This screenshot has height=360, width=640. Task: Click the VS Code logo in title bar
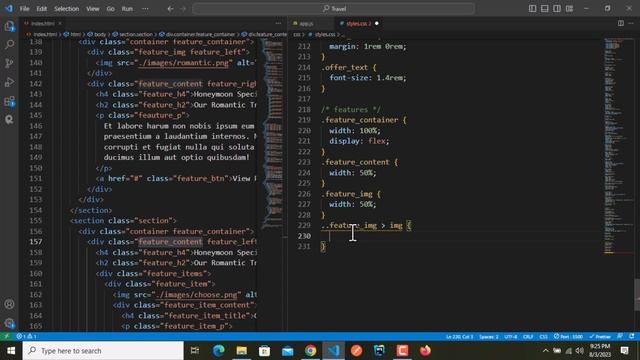coord(9,8)
